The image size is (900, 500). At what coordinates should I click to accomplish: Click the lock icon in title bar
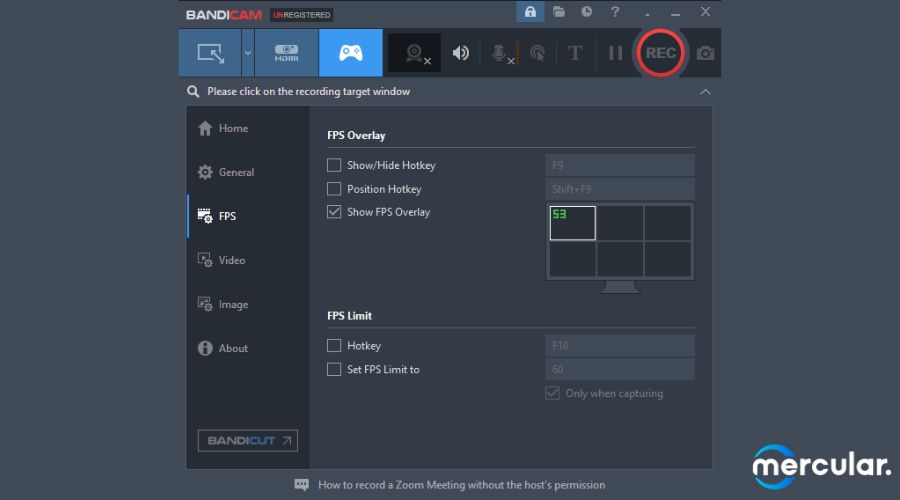pyautogui.click(x=530, y=11)
